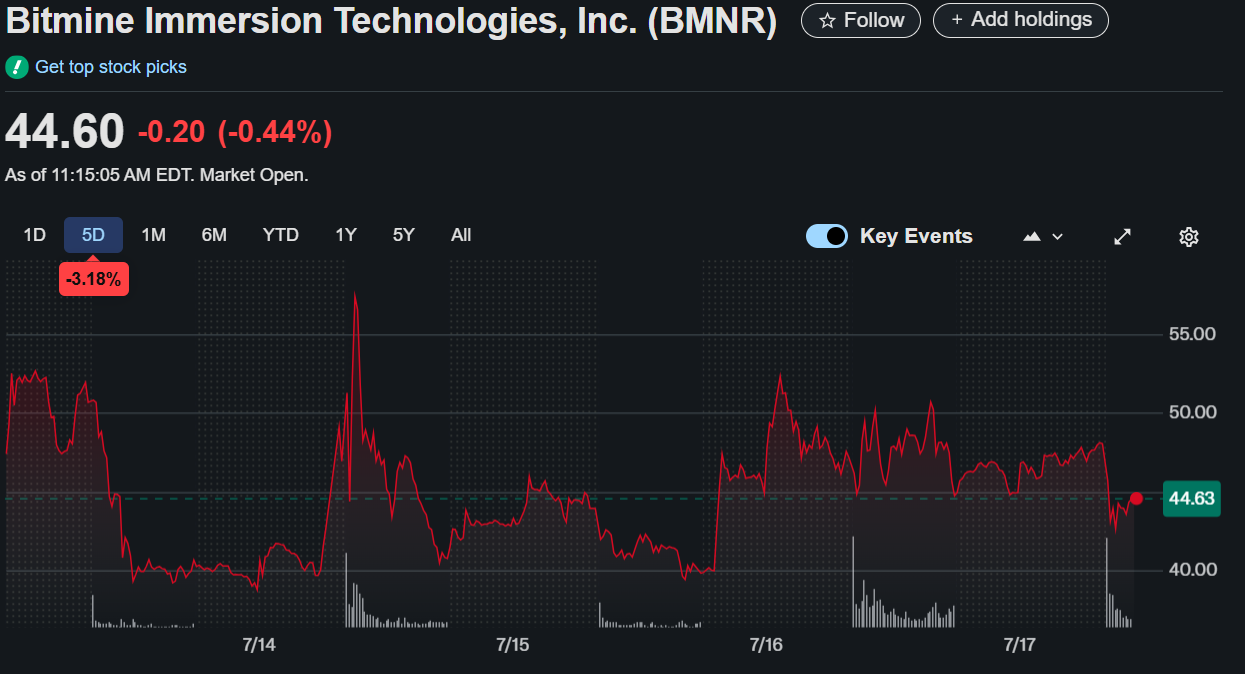Image resolution: width=1245 pixels, height=674 pixels.
Task: Click the red current price dot on chart
Action: [1136, 498]
